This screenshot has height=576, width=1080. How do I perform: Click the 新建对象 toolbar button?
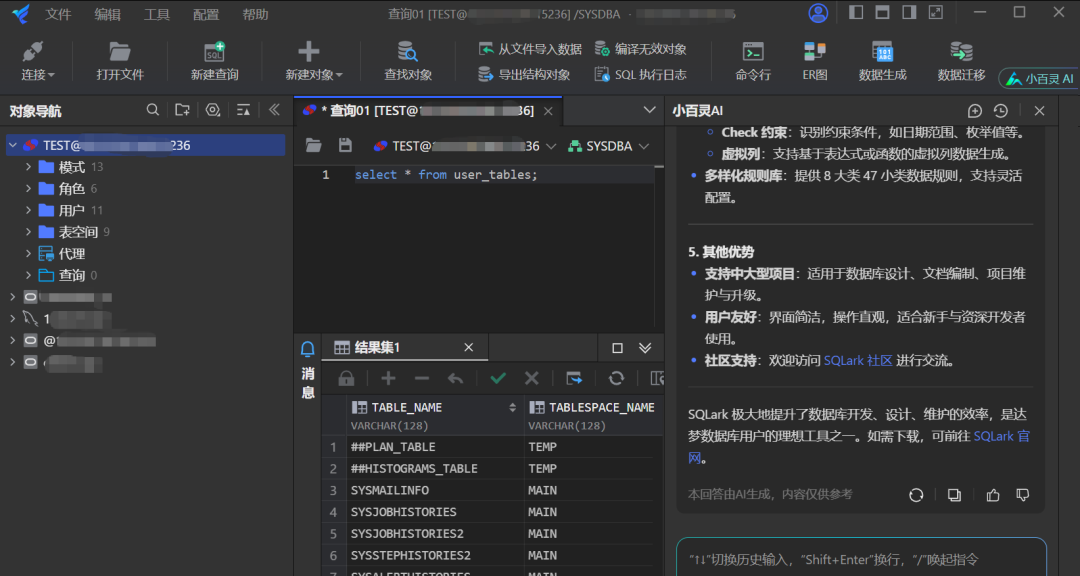(x=313, y=62)
